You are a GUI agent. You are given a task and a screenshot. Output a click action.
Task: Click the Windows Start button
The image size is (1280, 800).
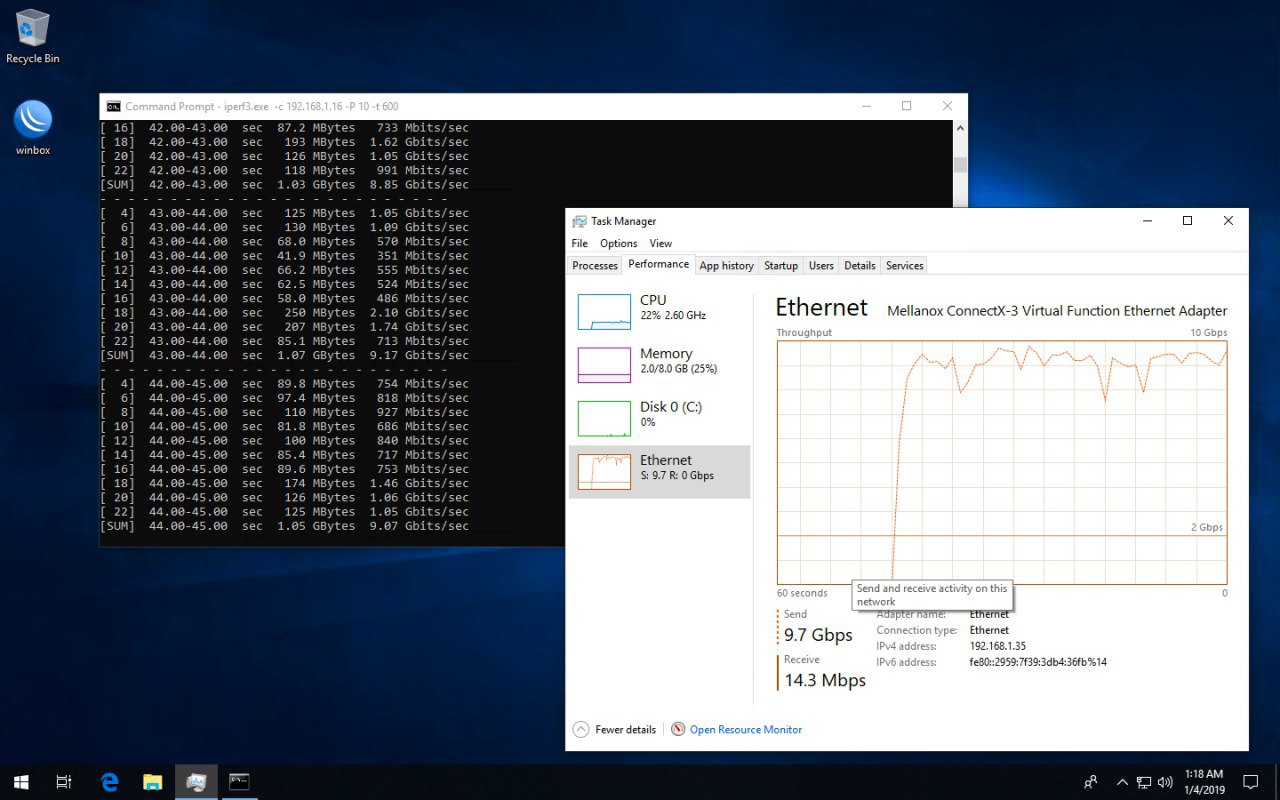tap(20, 782)
